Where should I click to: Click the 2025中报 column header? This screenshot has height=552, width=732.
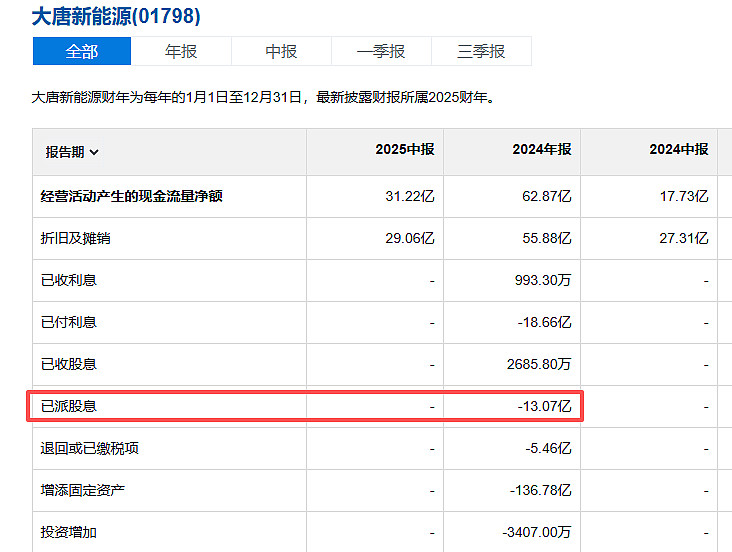click(405, 149)
